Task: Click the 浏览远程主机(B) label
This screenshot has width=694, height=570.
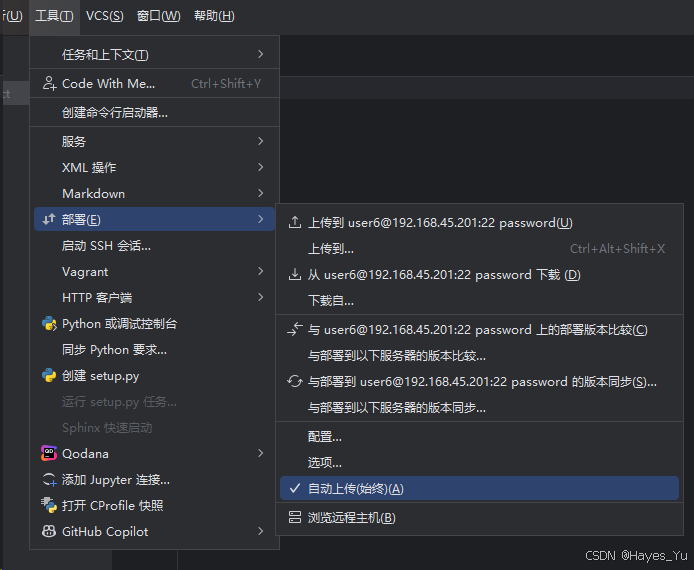Action: pyautogui.click(x=351, y=517)
